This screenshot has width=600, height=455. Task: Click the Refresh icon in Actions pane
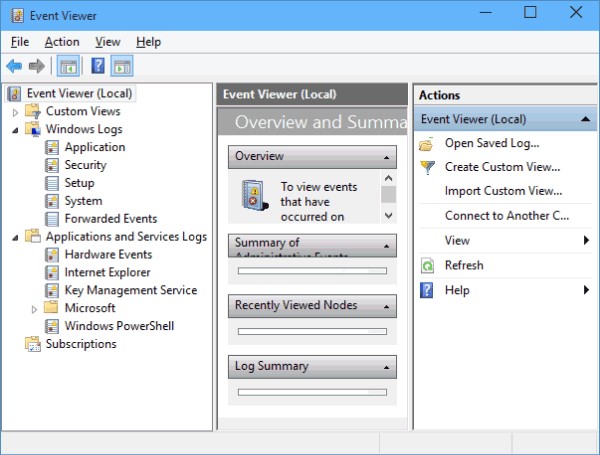tap(427, 266)
